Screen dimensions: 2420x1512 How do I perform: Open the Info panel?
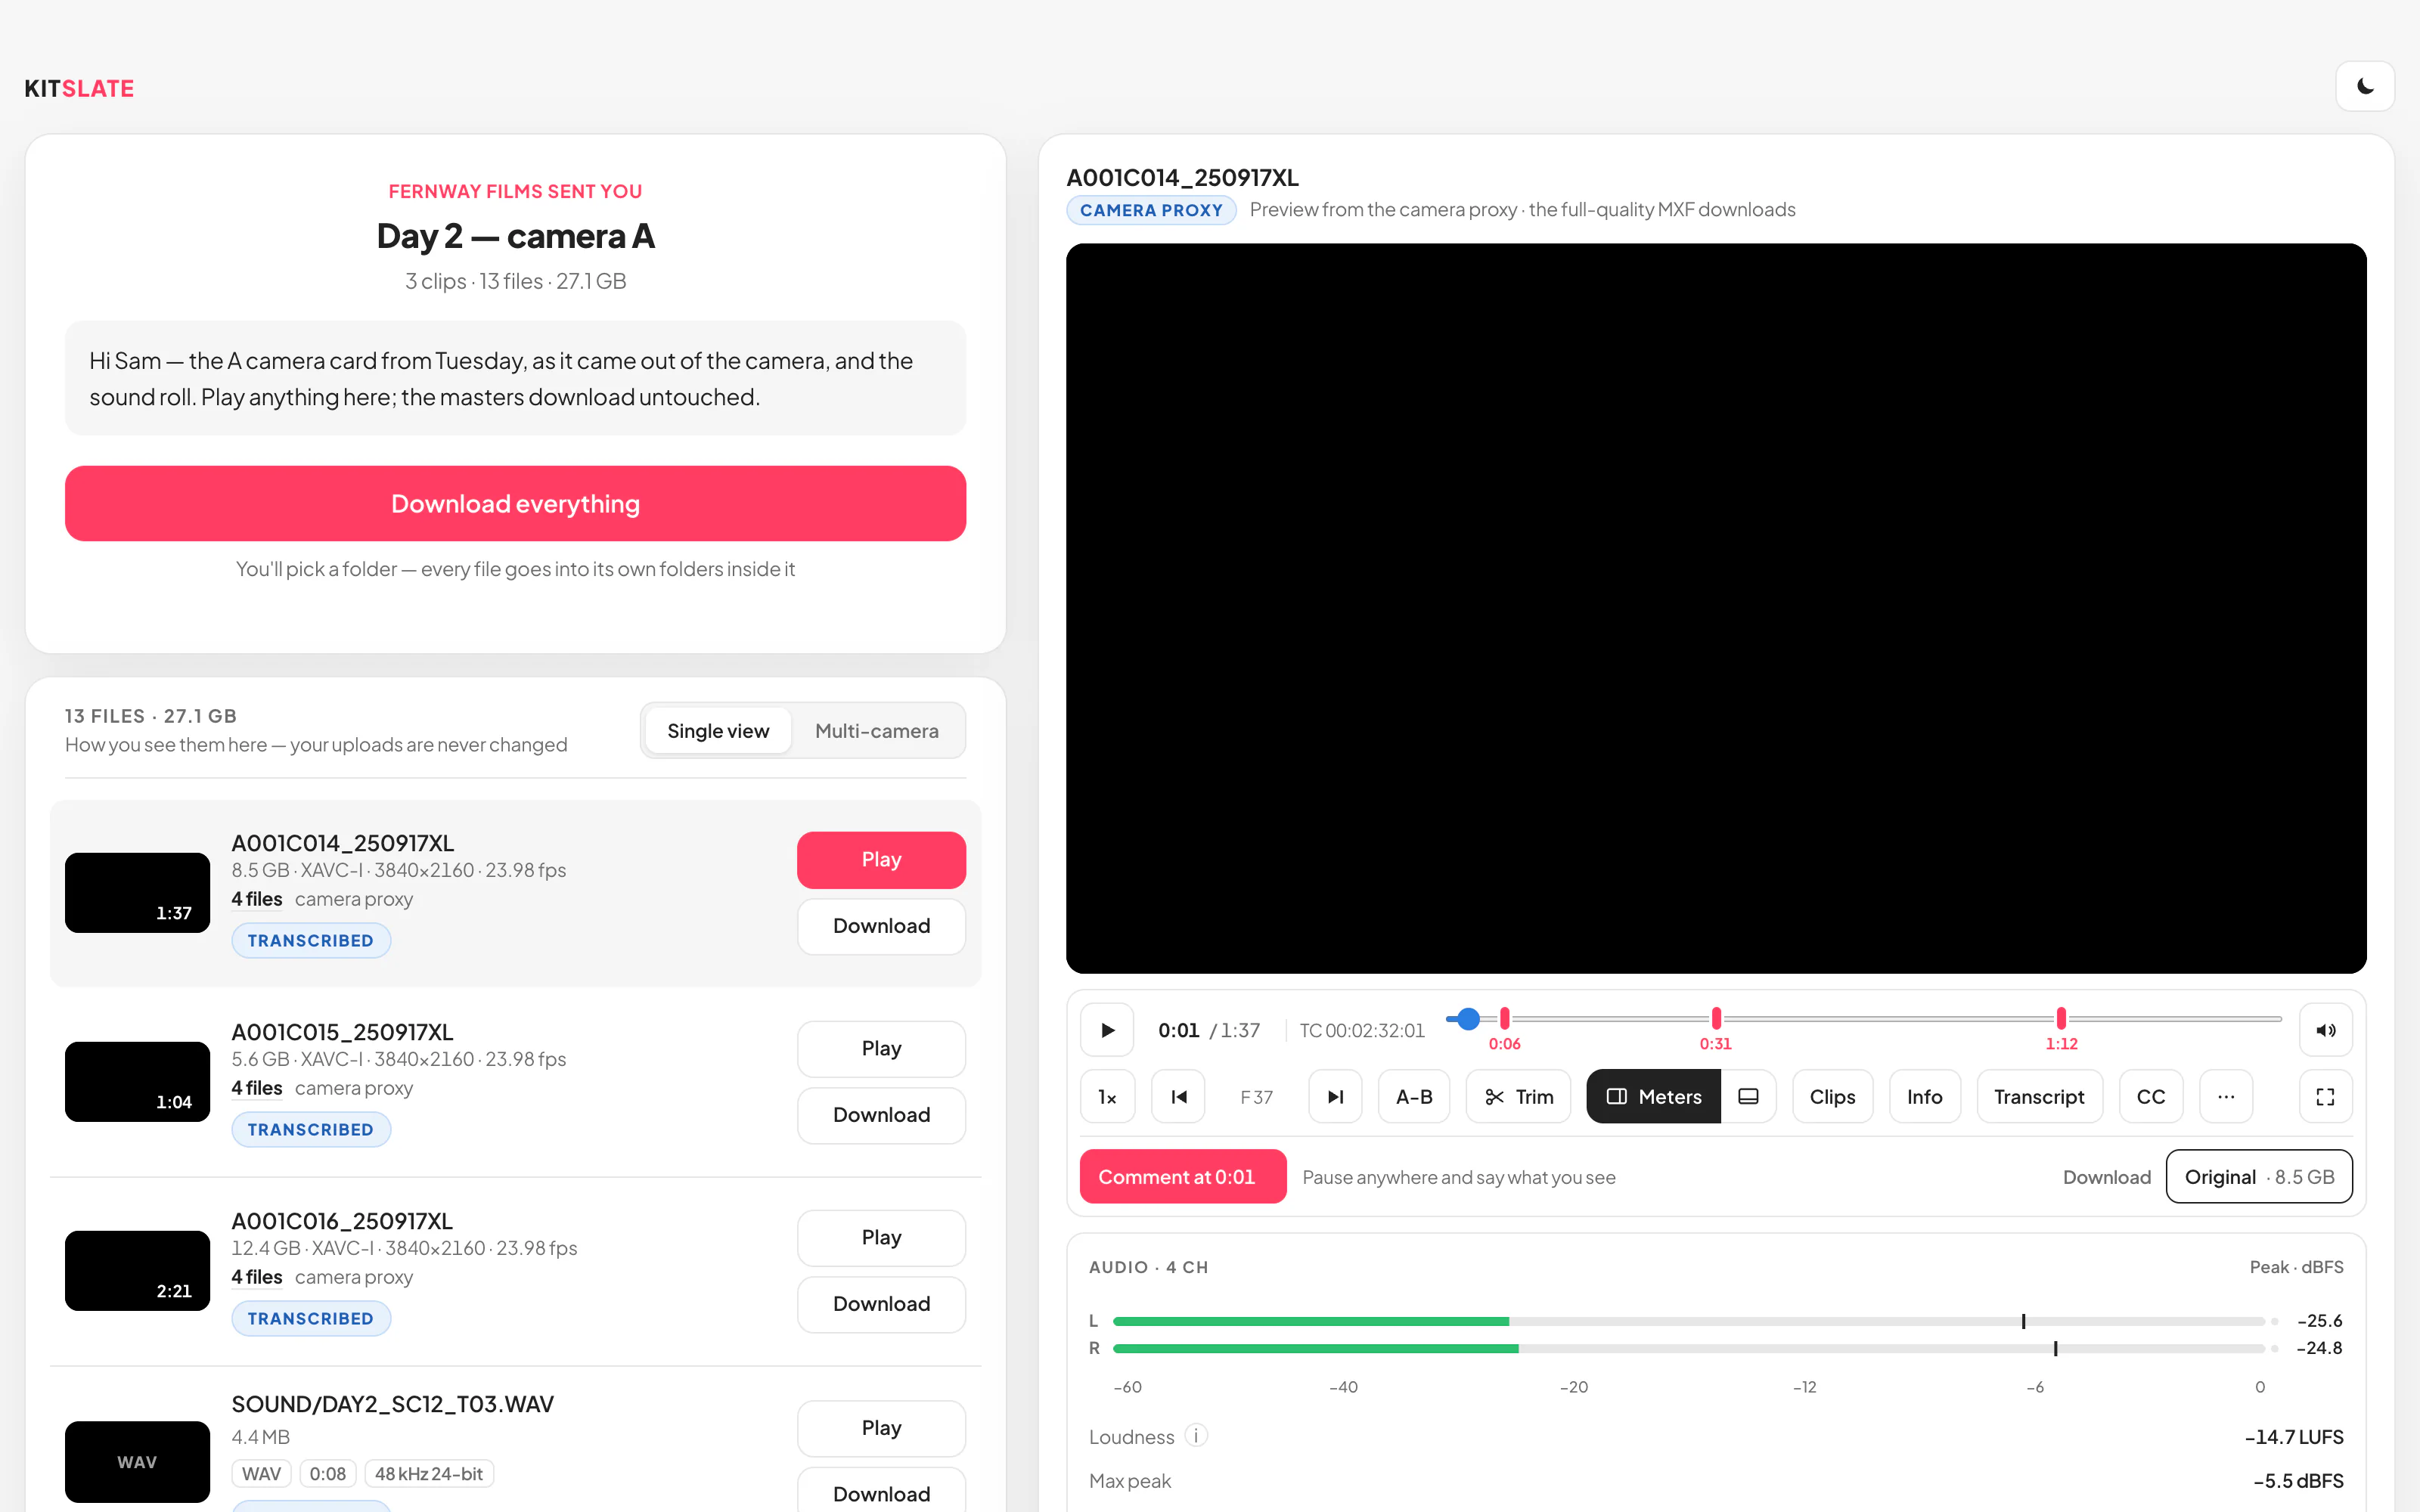point(1924,1097)
